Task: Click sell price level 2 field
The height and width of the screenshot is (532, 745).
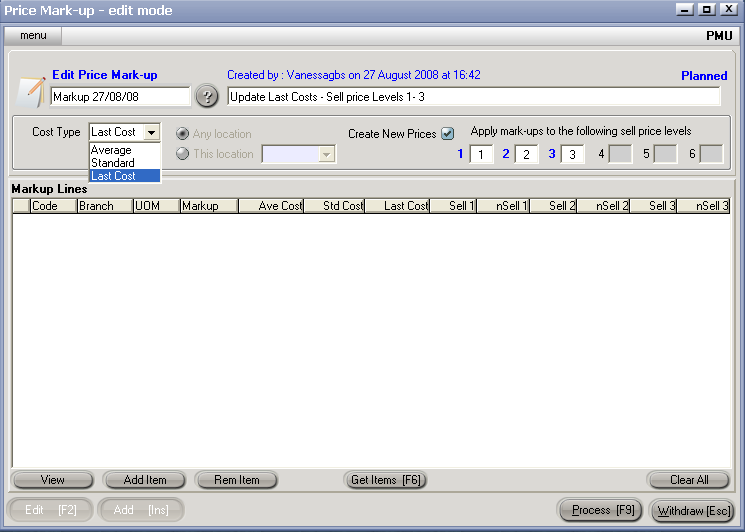Action: 526,154
